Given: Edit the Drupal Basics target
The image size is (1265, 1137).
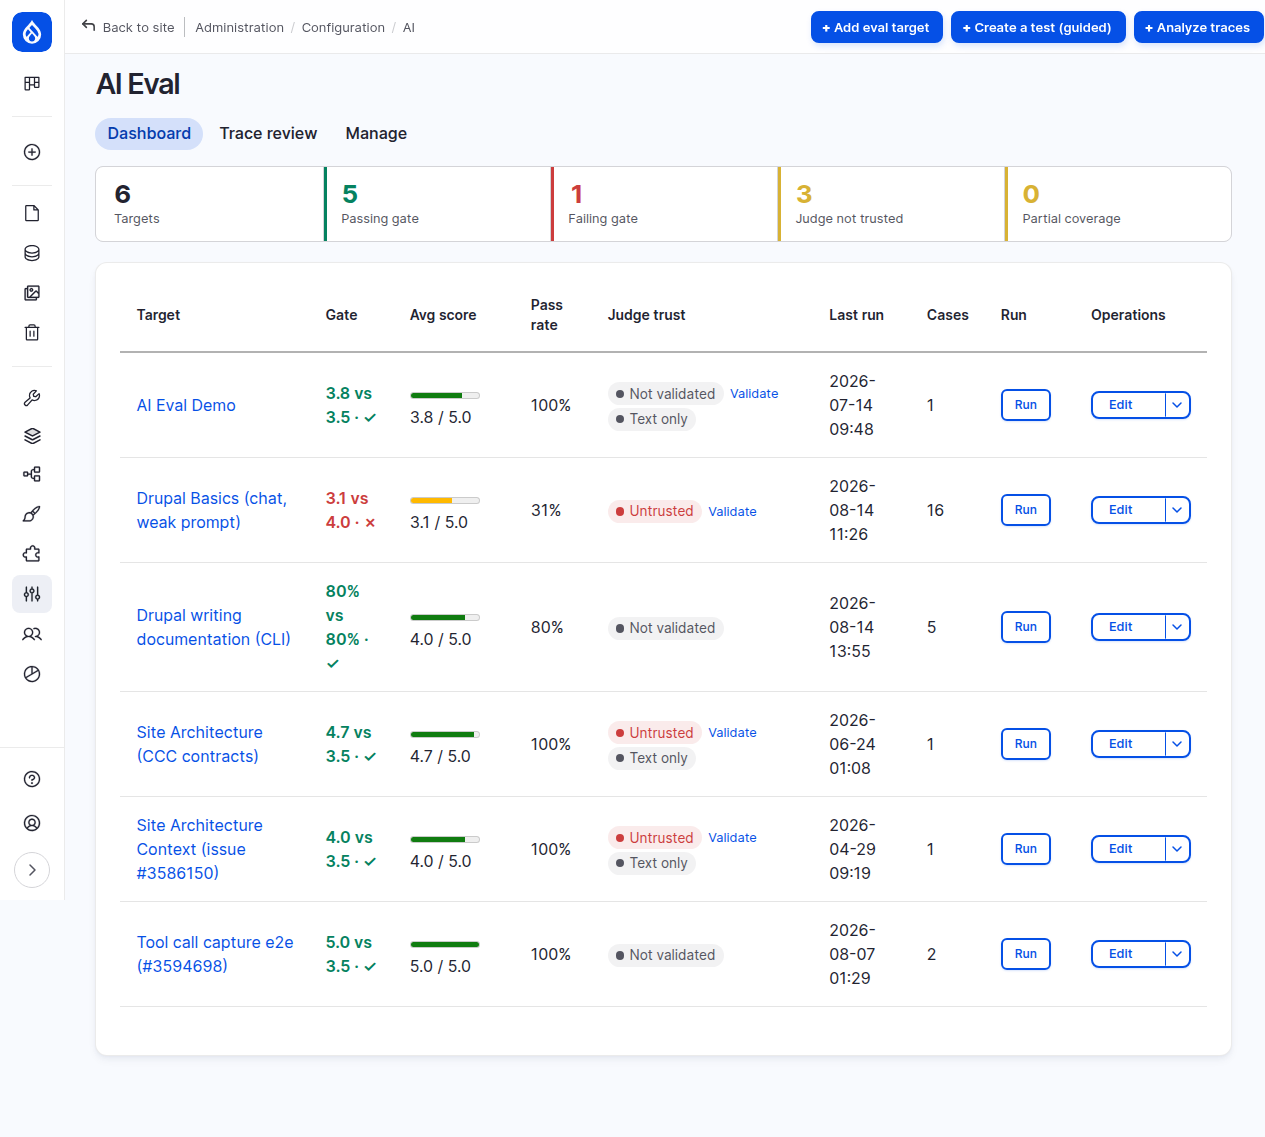Looking at the screenshot, I should point(1128,510).
